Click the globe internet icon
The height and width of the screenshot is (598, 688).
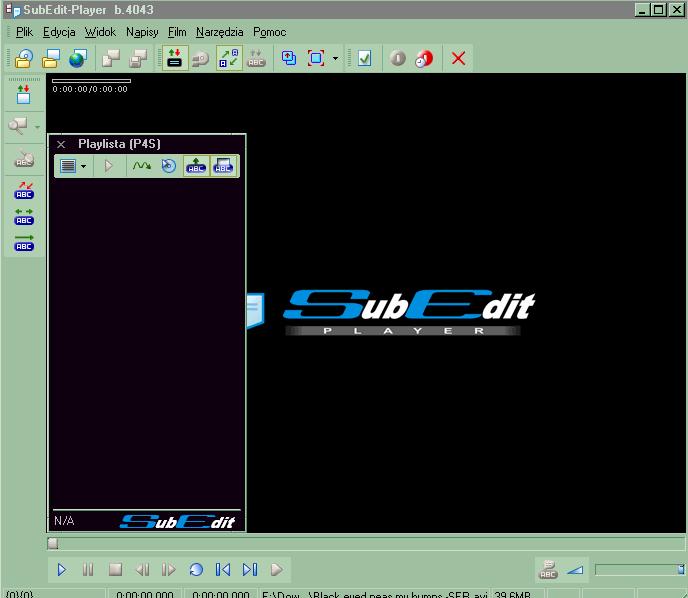[78, 58]
